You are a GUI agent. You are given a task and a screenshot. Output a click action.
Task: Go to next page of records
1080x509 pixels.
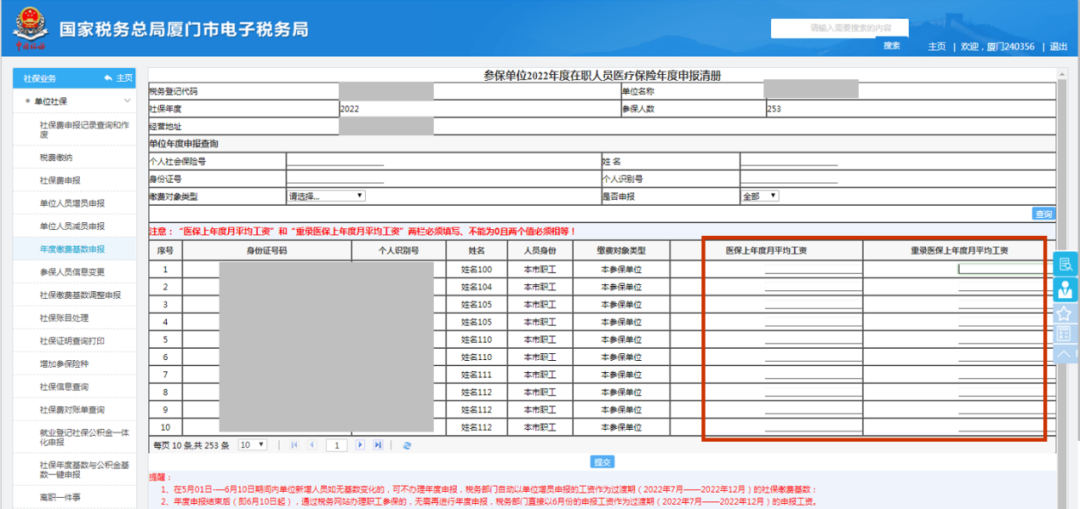click(x=363, y=444)
